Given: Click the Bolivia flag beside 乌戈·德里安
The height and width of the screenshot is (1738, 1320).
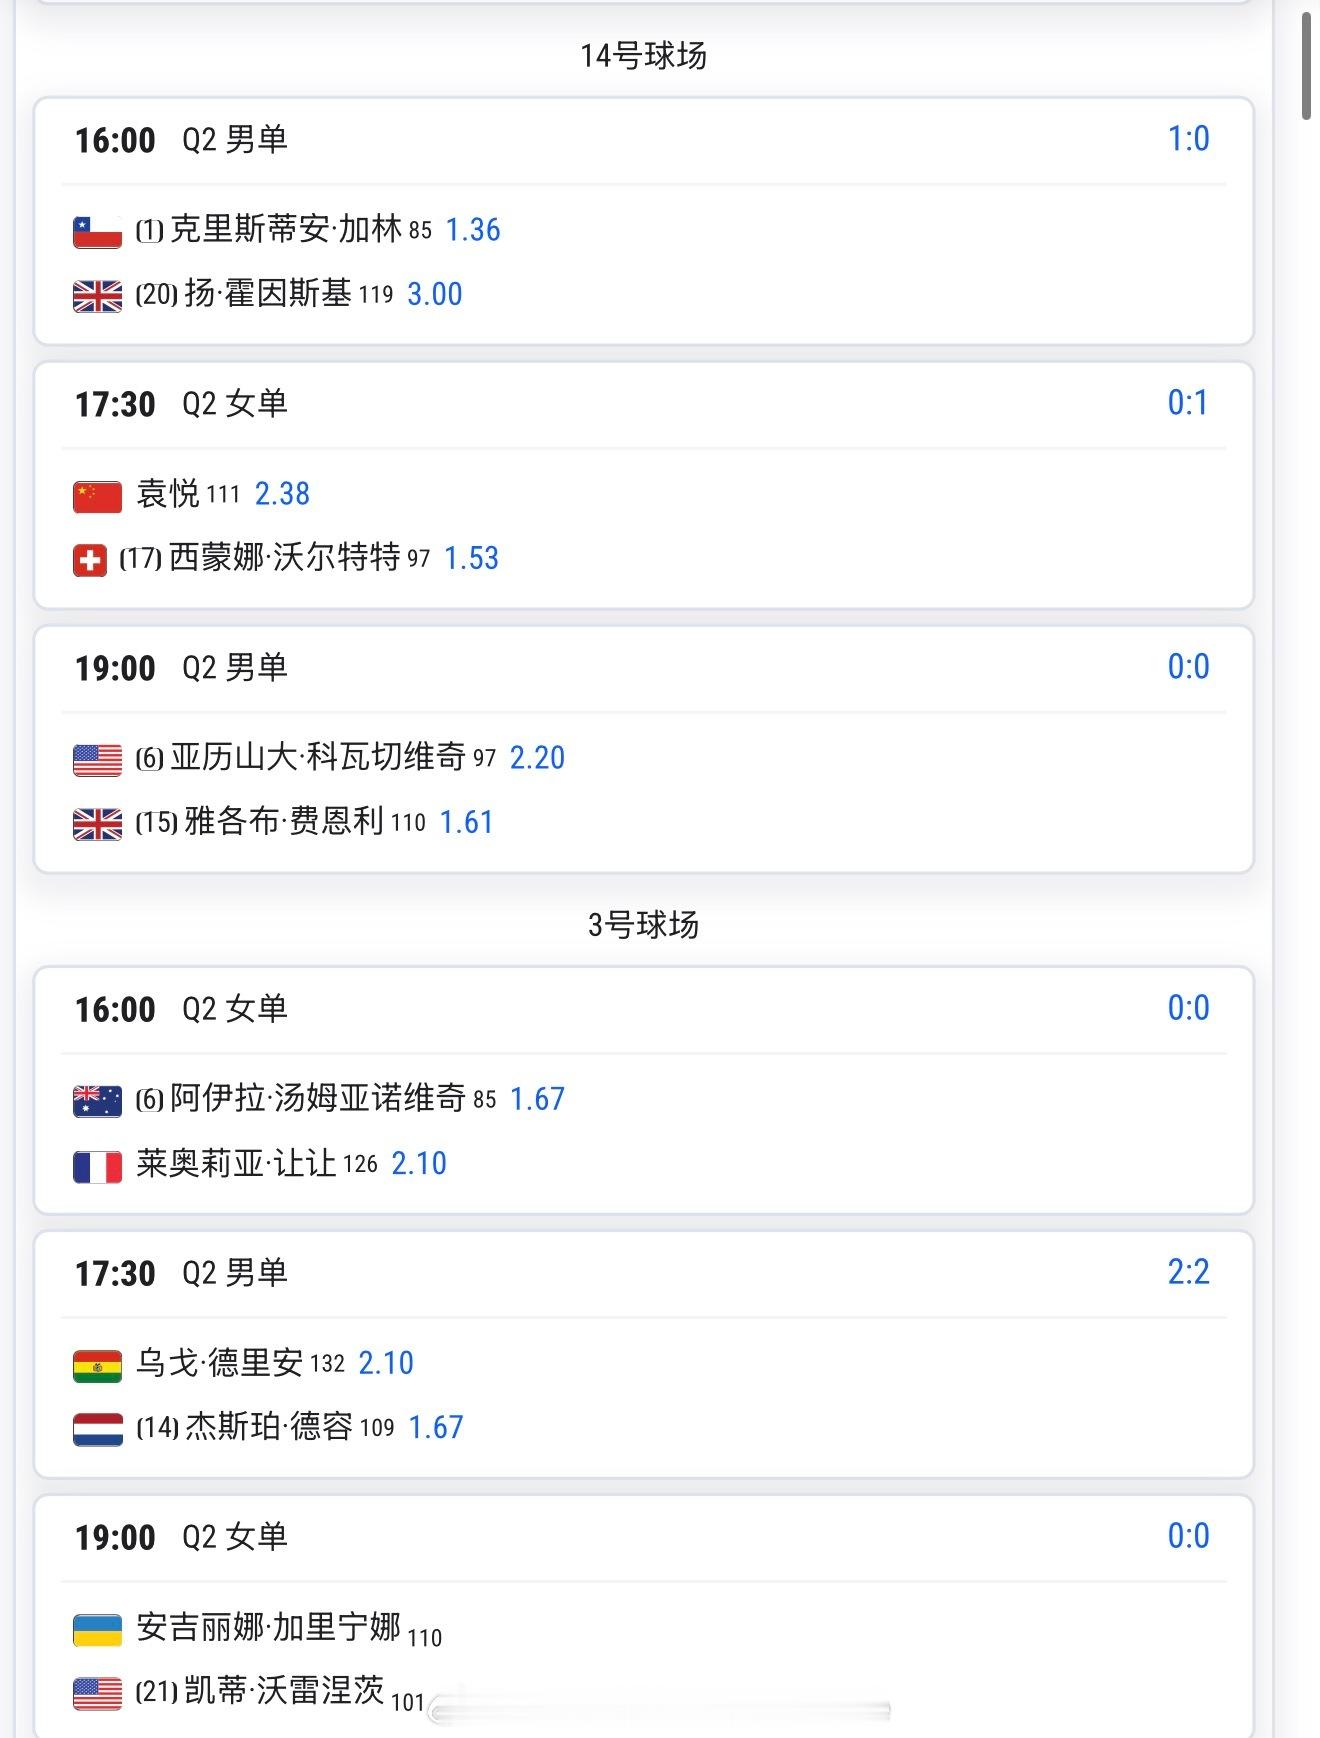Looking at the screenshot, I should coord(98,1365).
